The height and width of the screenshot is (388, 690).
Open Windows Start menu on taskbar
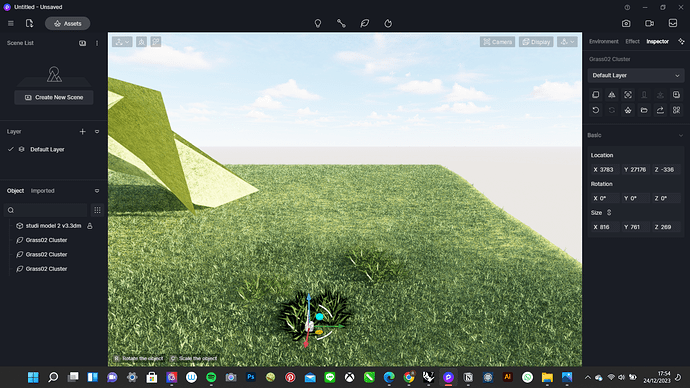(33, 377)
